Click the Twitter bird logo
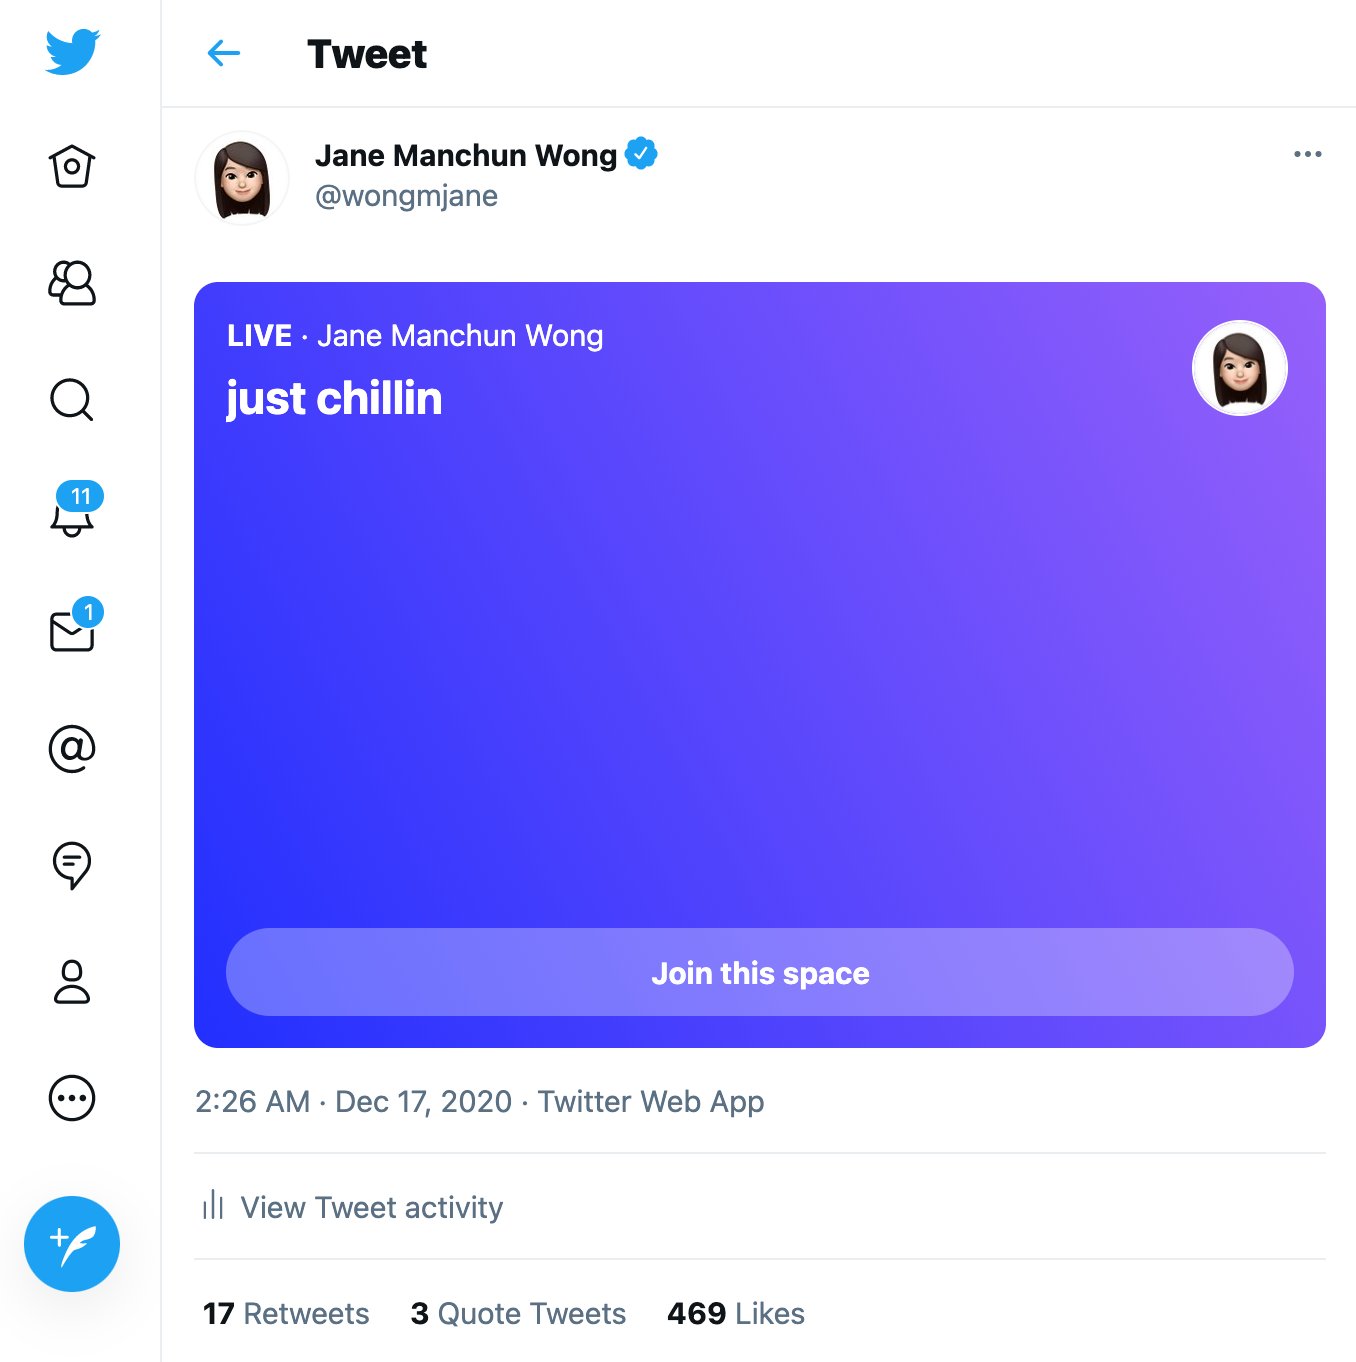The image size is (1356, 1362). tap(72, 52)
